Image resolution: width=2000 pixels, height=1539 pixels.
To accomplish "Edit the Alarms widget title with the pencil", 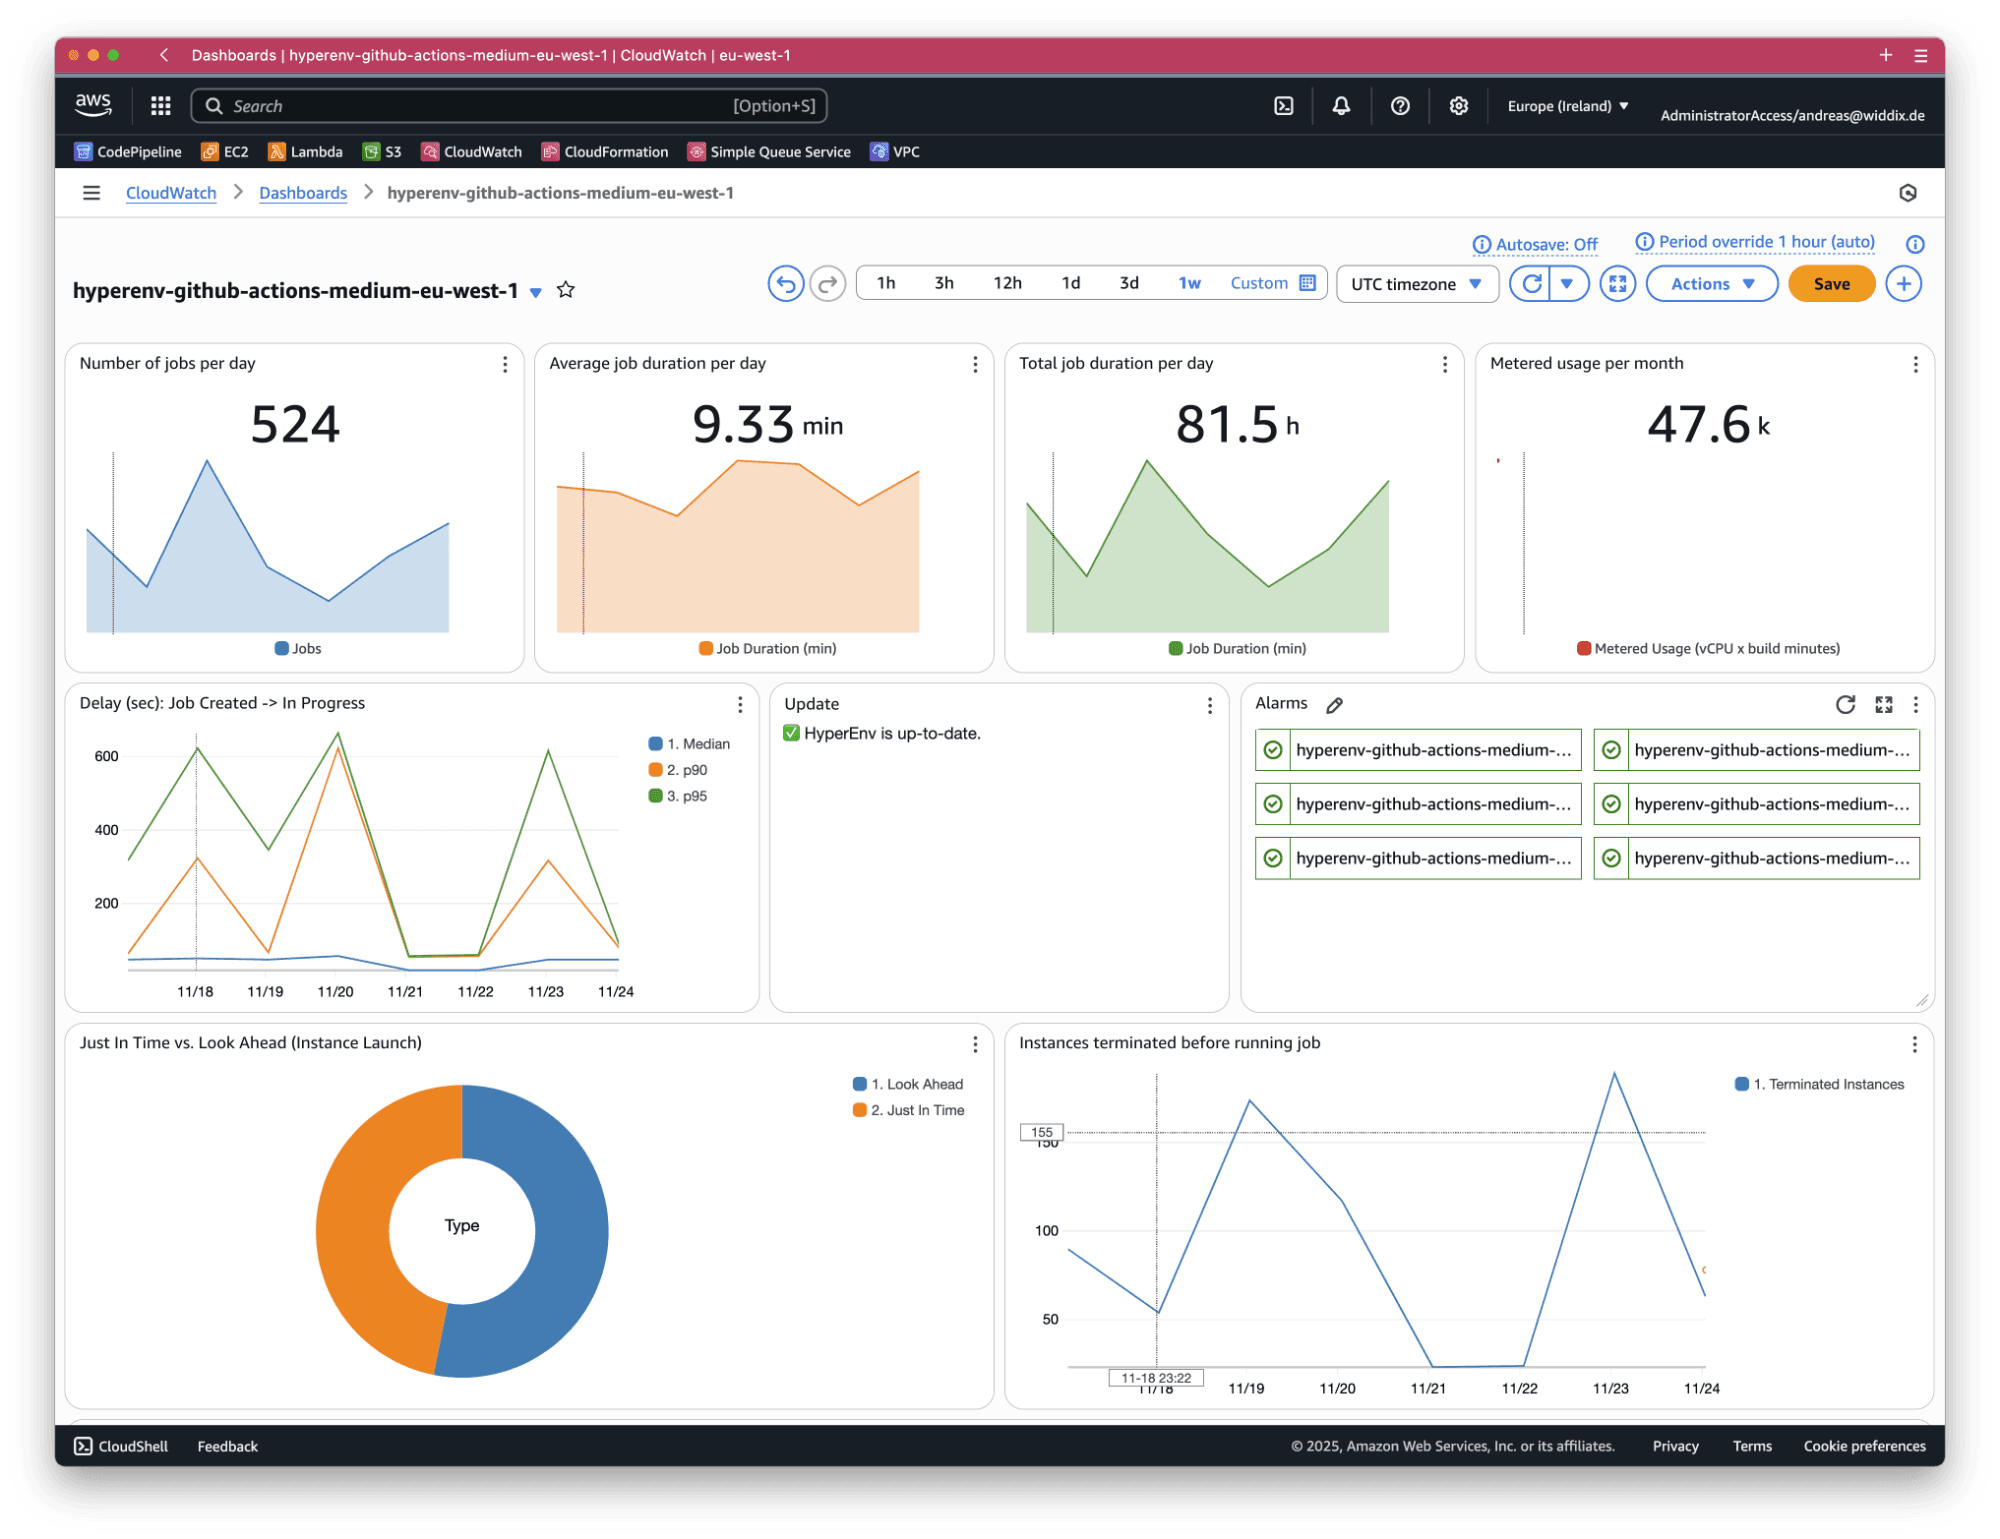I will click(x=1334, y=705).
